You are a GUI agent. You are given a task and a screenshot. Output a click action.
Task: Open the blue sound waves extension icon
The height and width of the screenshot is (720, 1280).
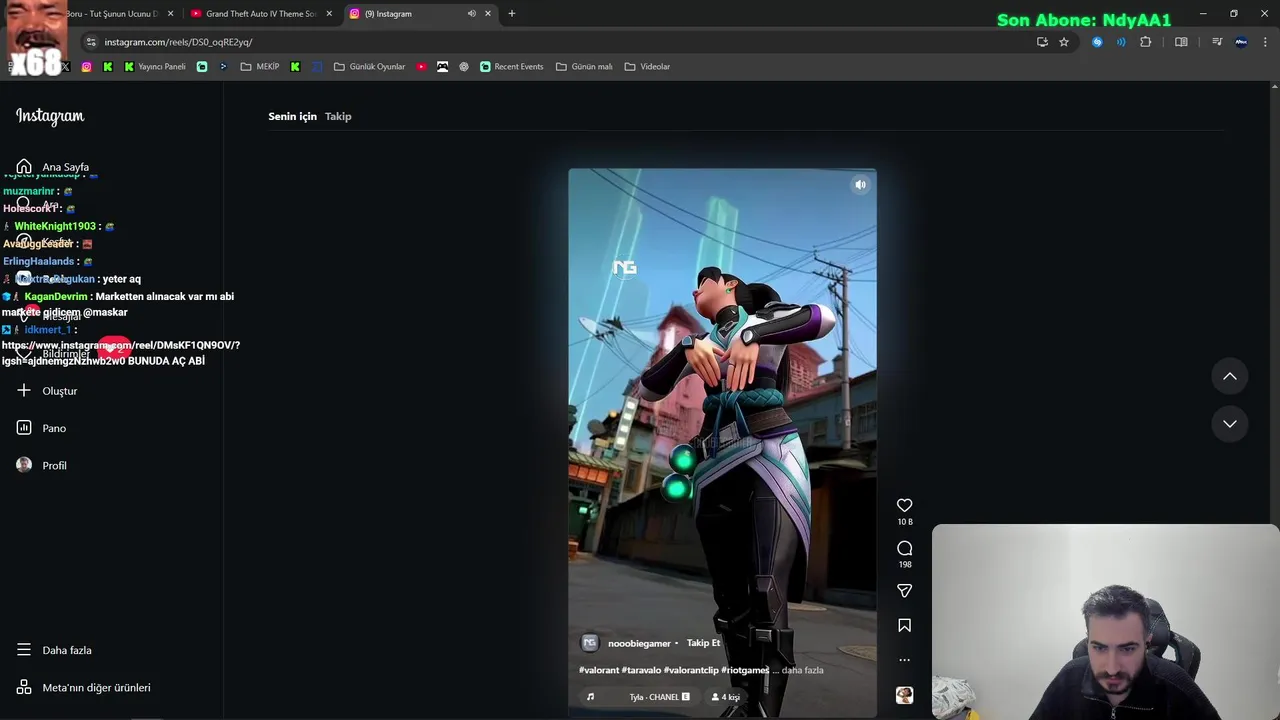pos(1121,42)
